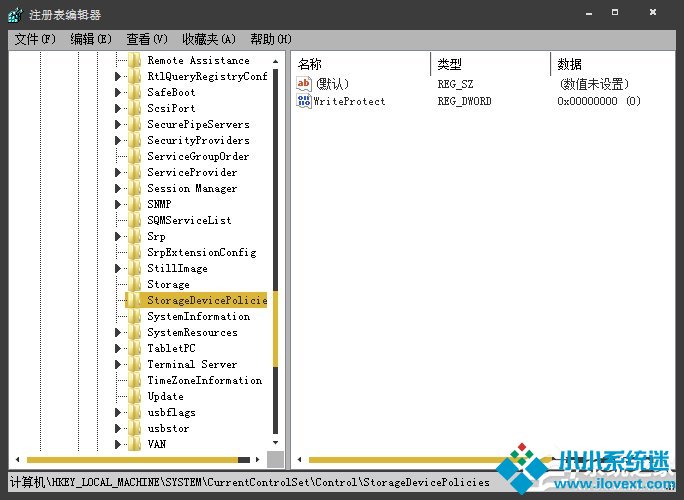684x500 pixels.
Task: Click the SafeBoot folder icon
Action: point(135,92)
